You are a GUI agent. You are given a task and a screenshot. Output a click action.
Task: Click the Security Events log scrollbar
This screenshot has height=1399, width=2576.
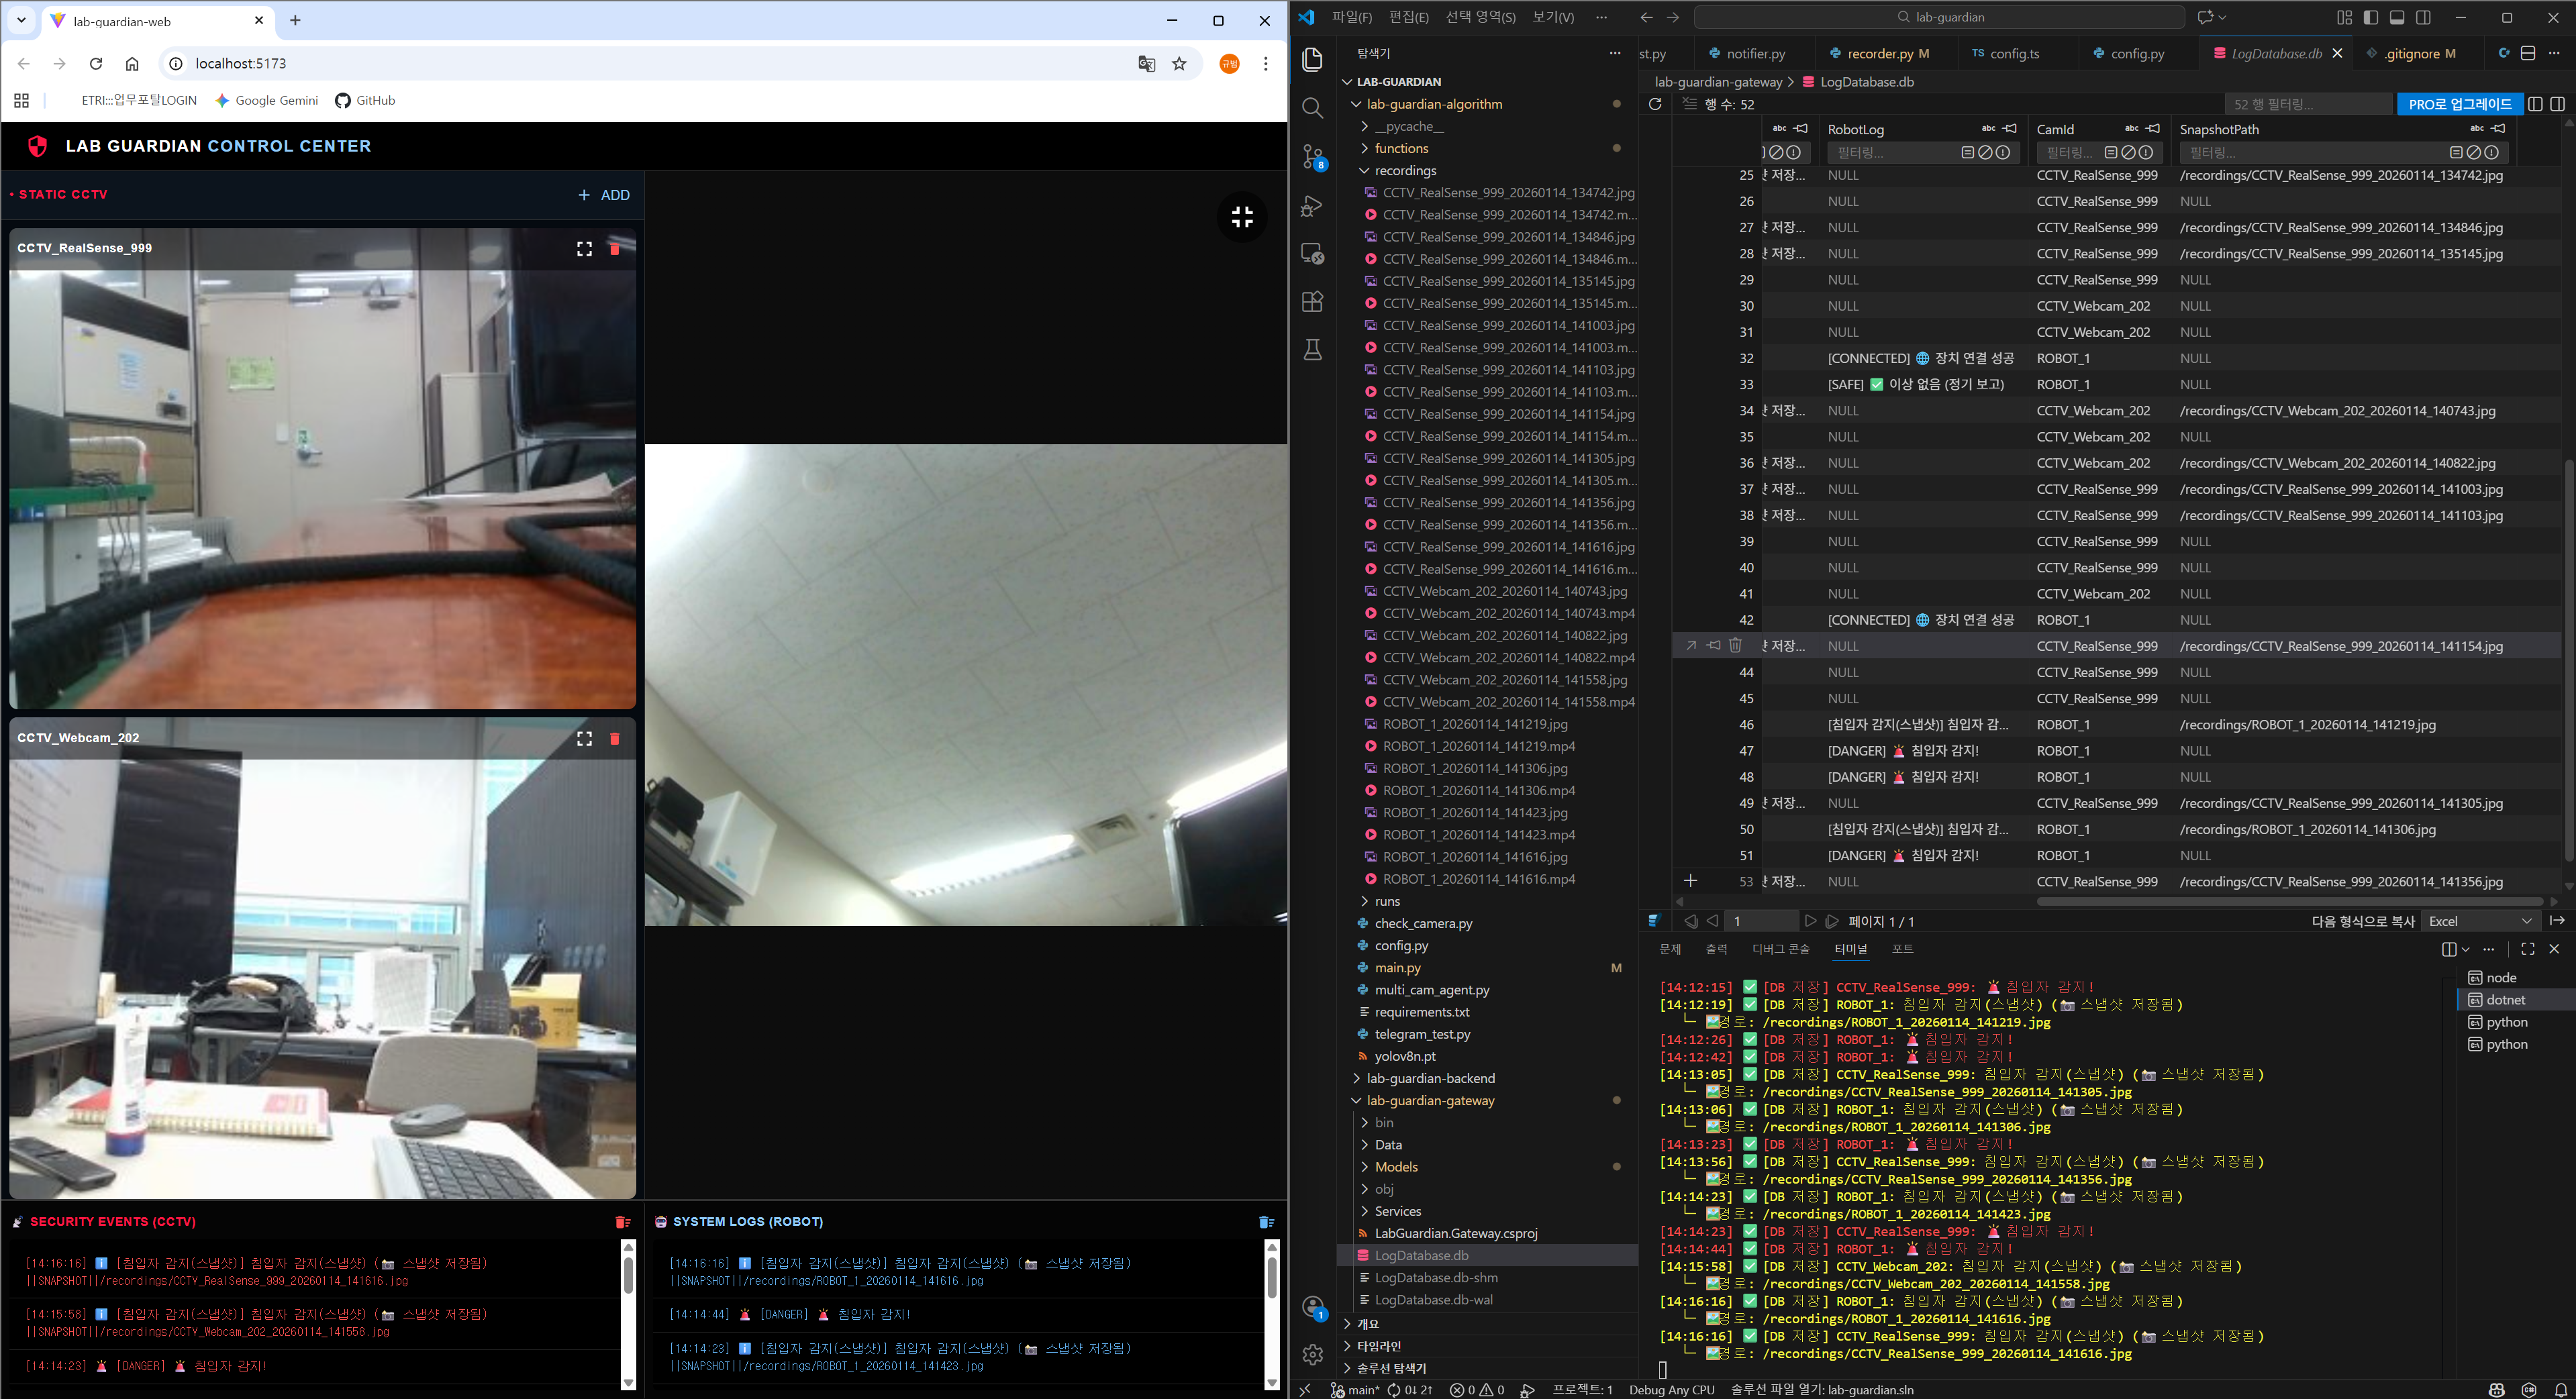[628, 1277]
